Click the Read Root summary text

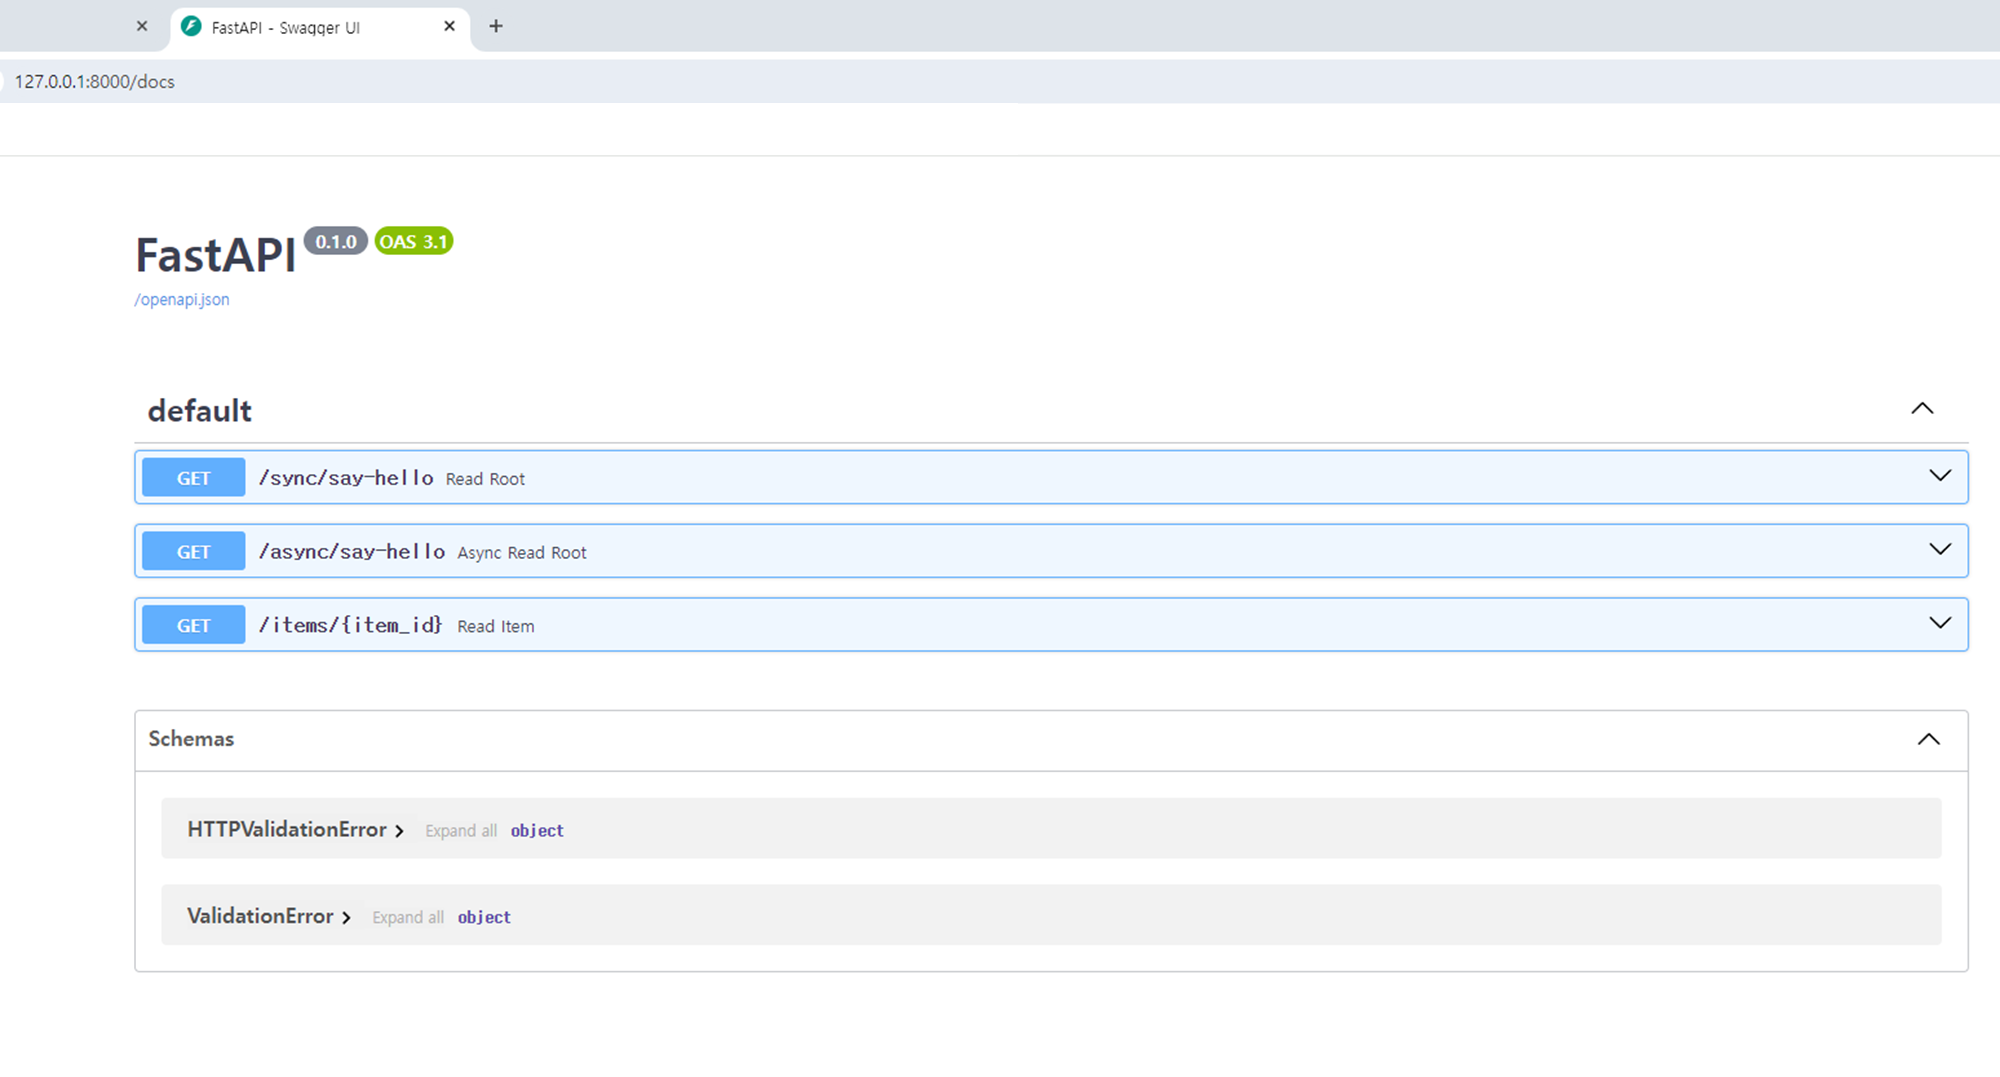[x=485, y=479]
